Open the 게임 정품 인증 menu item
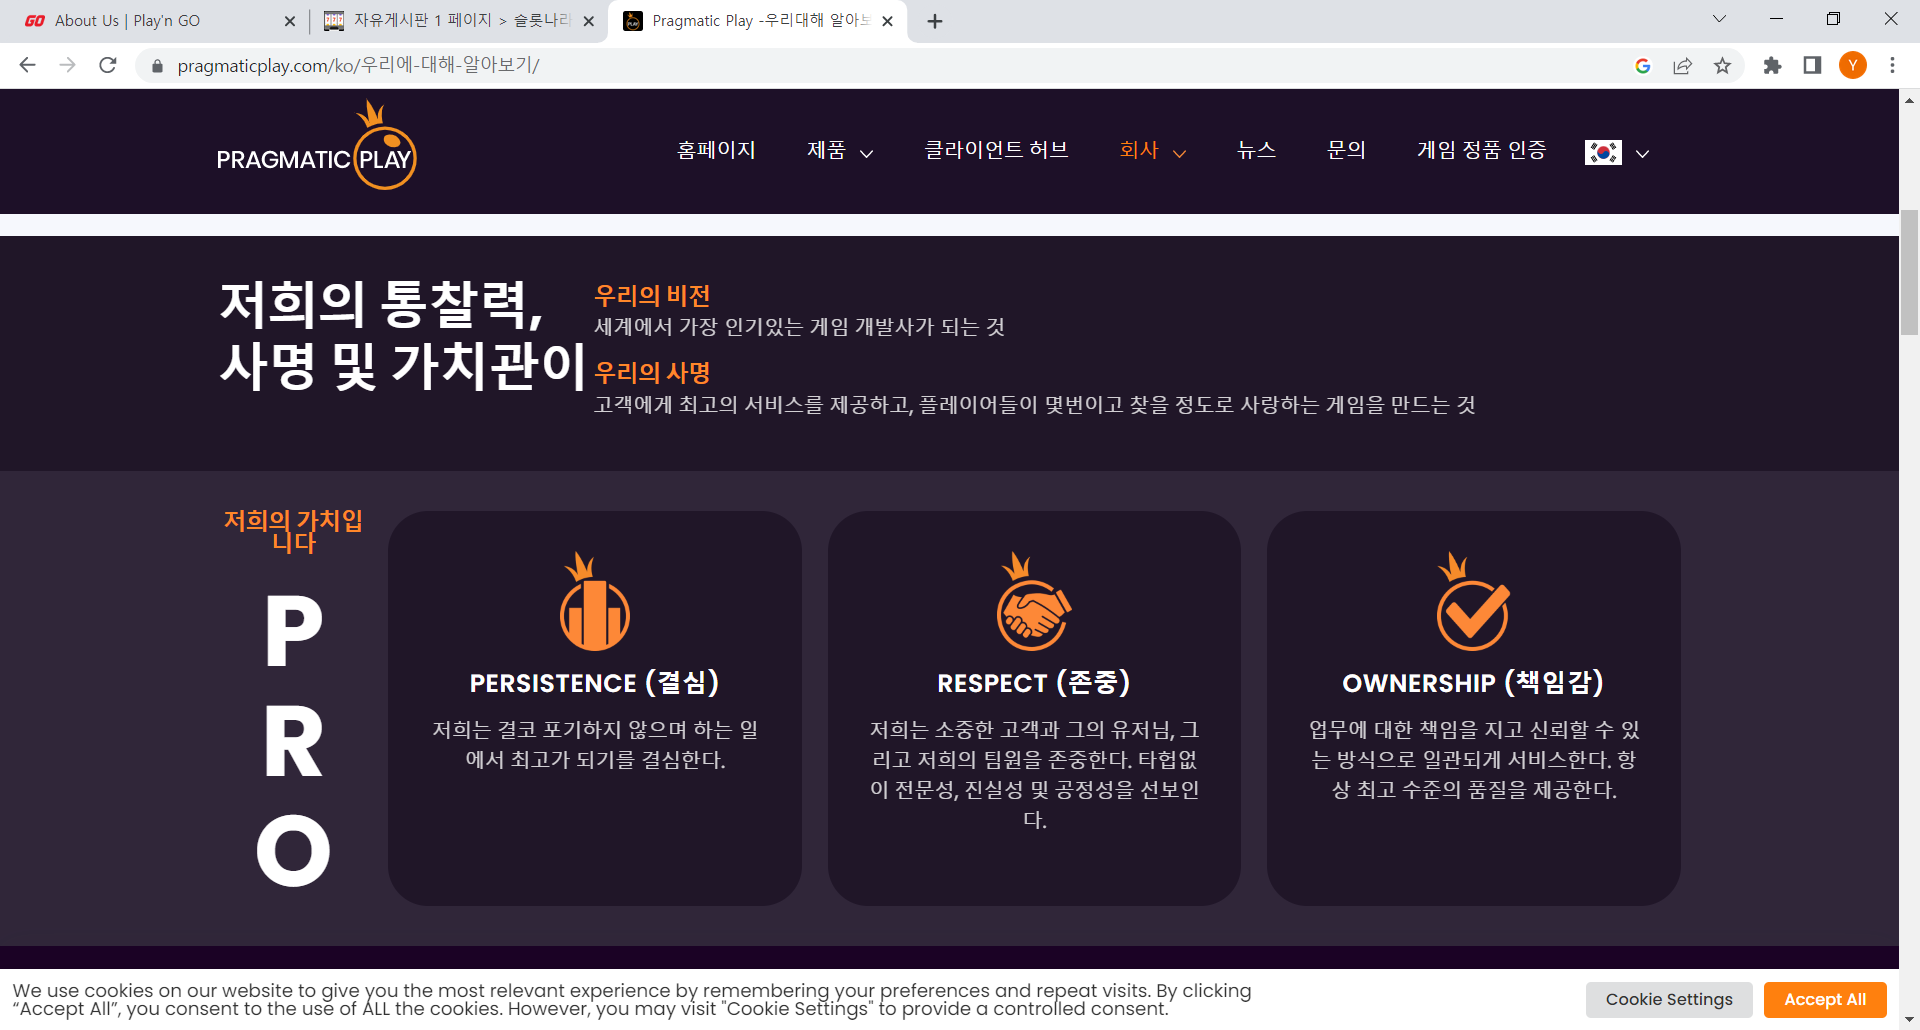The width and height of the screenshot is (1920, 1030). (x=1481, y=150)
